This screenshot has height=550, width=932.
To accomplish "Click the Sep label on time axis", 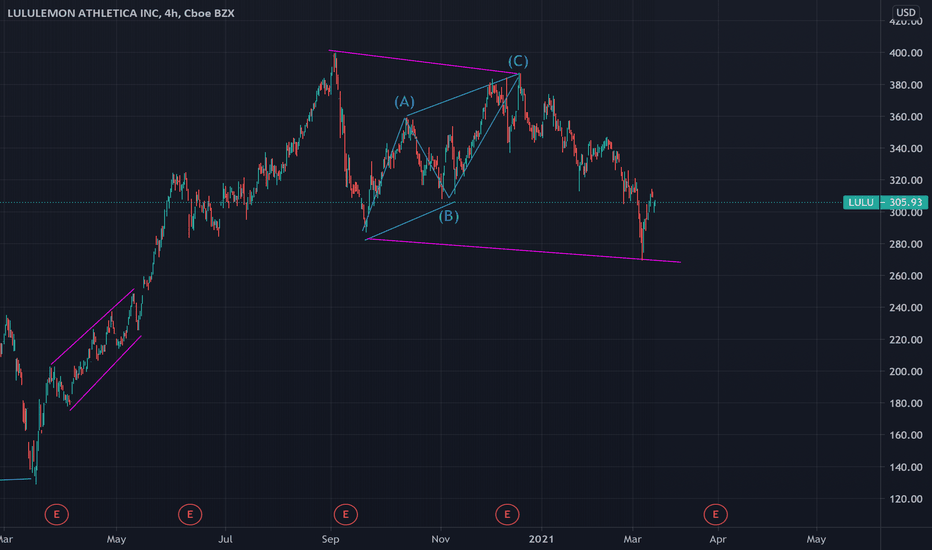I will tap(330, 539).
